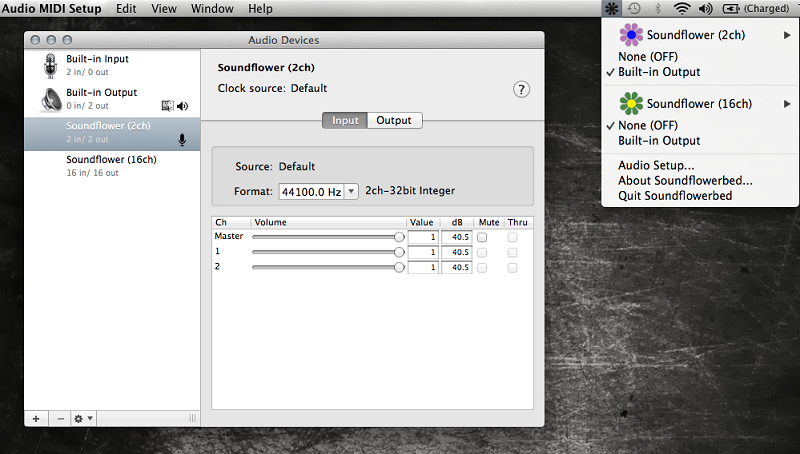Screen dimensions: 800x454
Task: Open the Audio MIDI Setup application menu
Action: [x=52, y=9]
